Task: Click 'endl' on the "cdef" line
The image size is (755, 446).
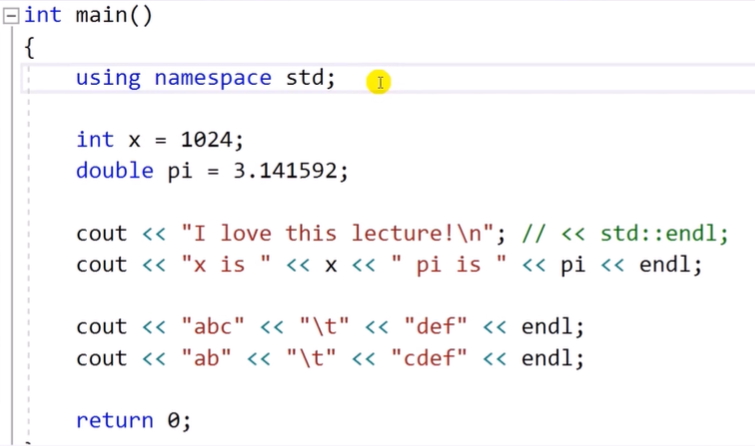Action: pyautogui.click(x=547, y=358)
